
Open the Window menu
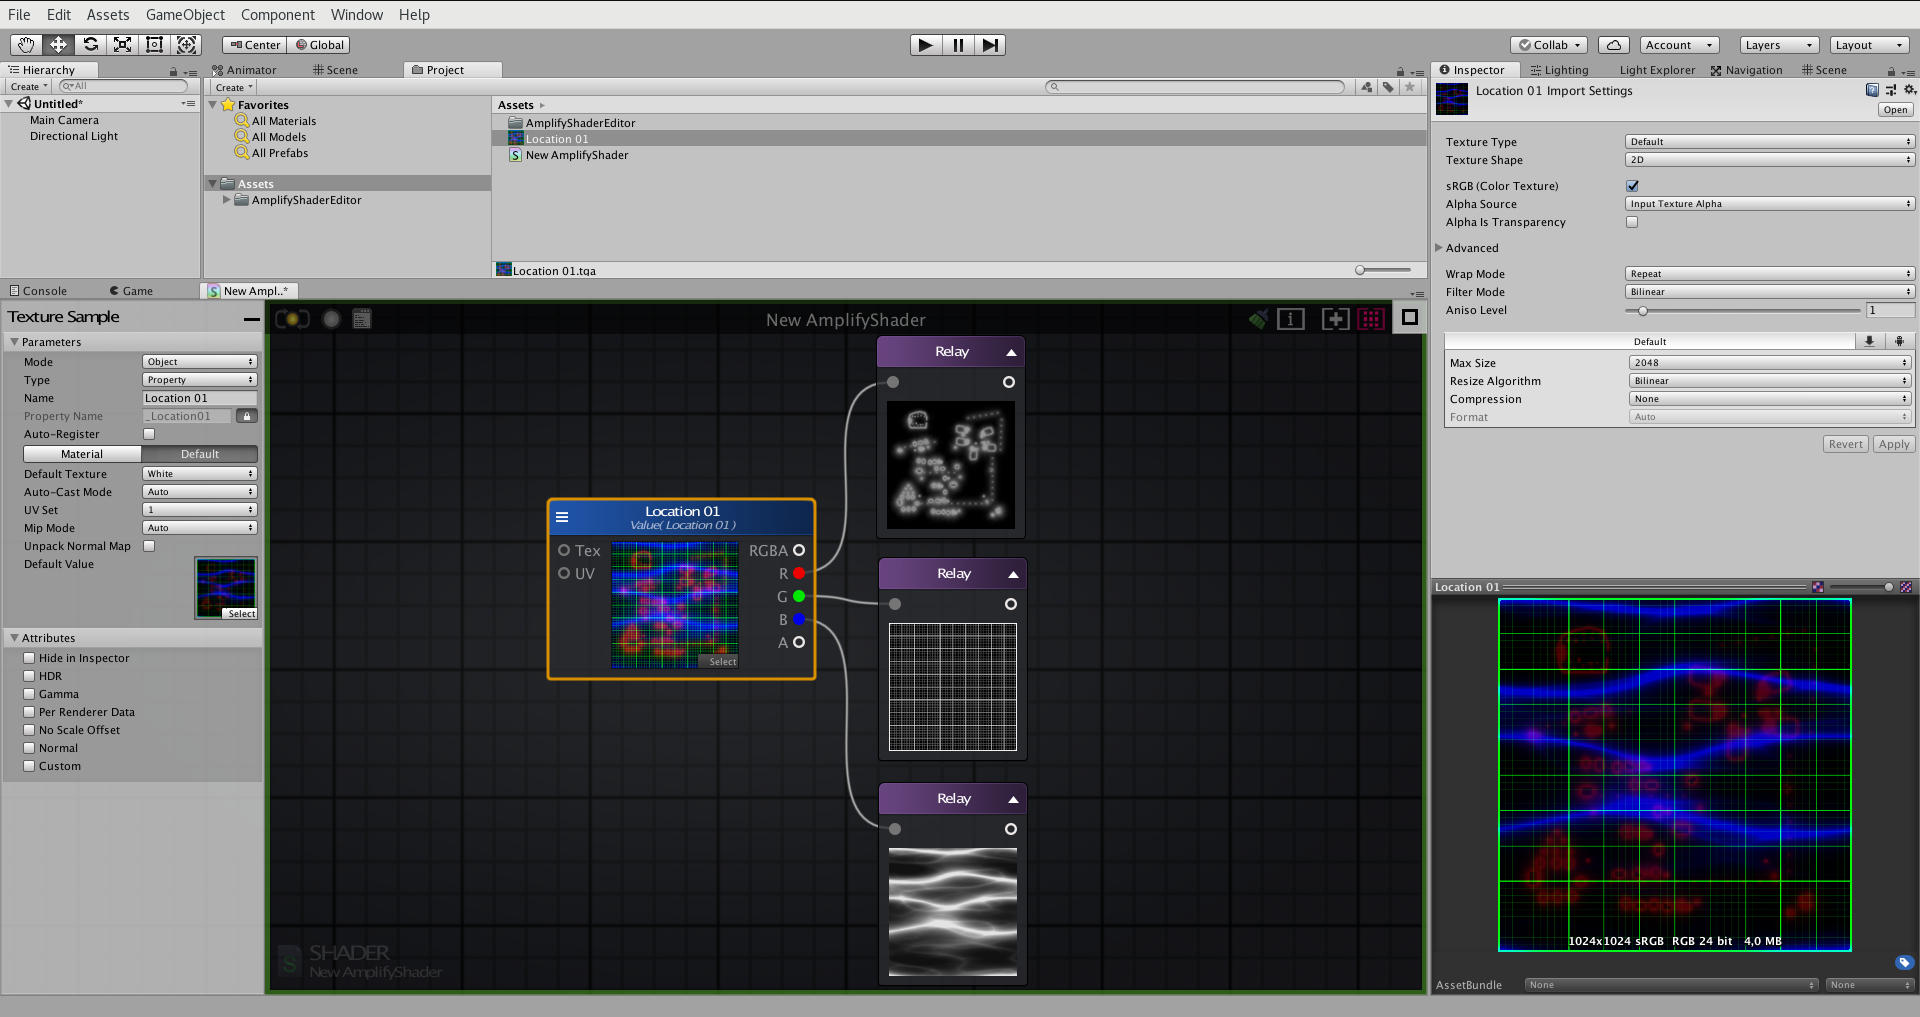pos(357,15)
